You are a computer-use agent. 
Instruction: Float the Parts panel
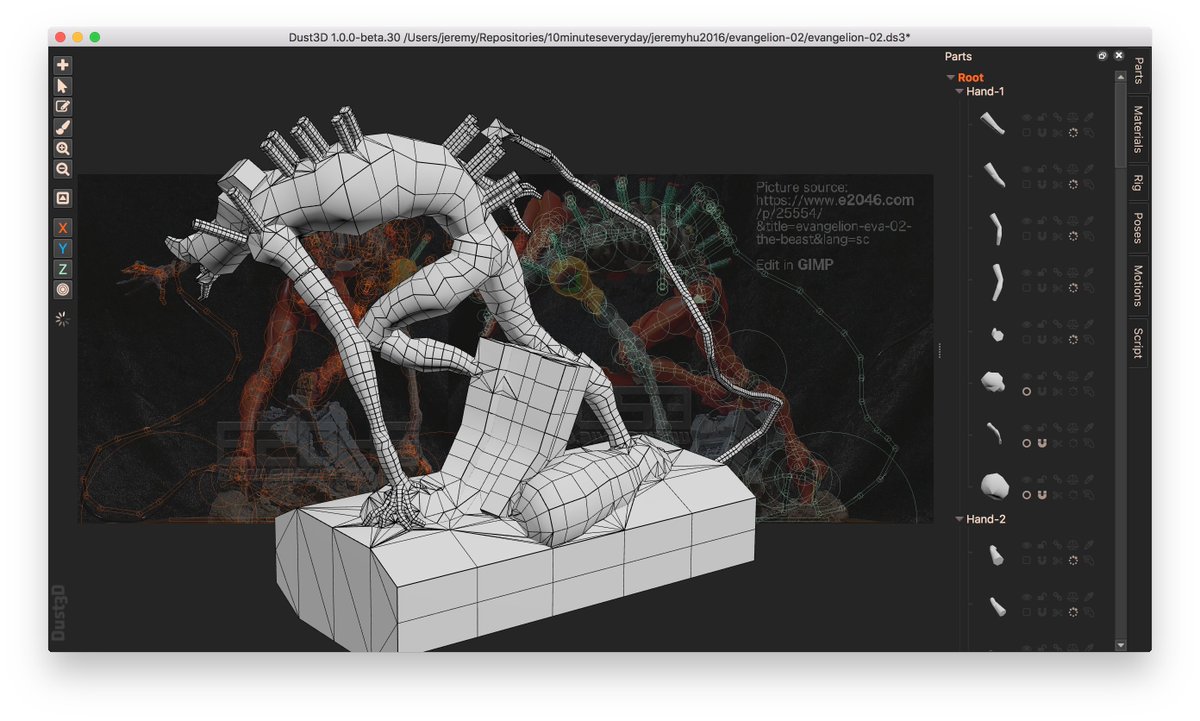point(1102,56)
